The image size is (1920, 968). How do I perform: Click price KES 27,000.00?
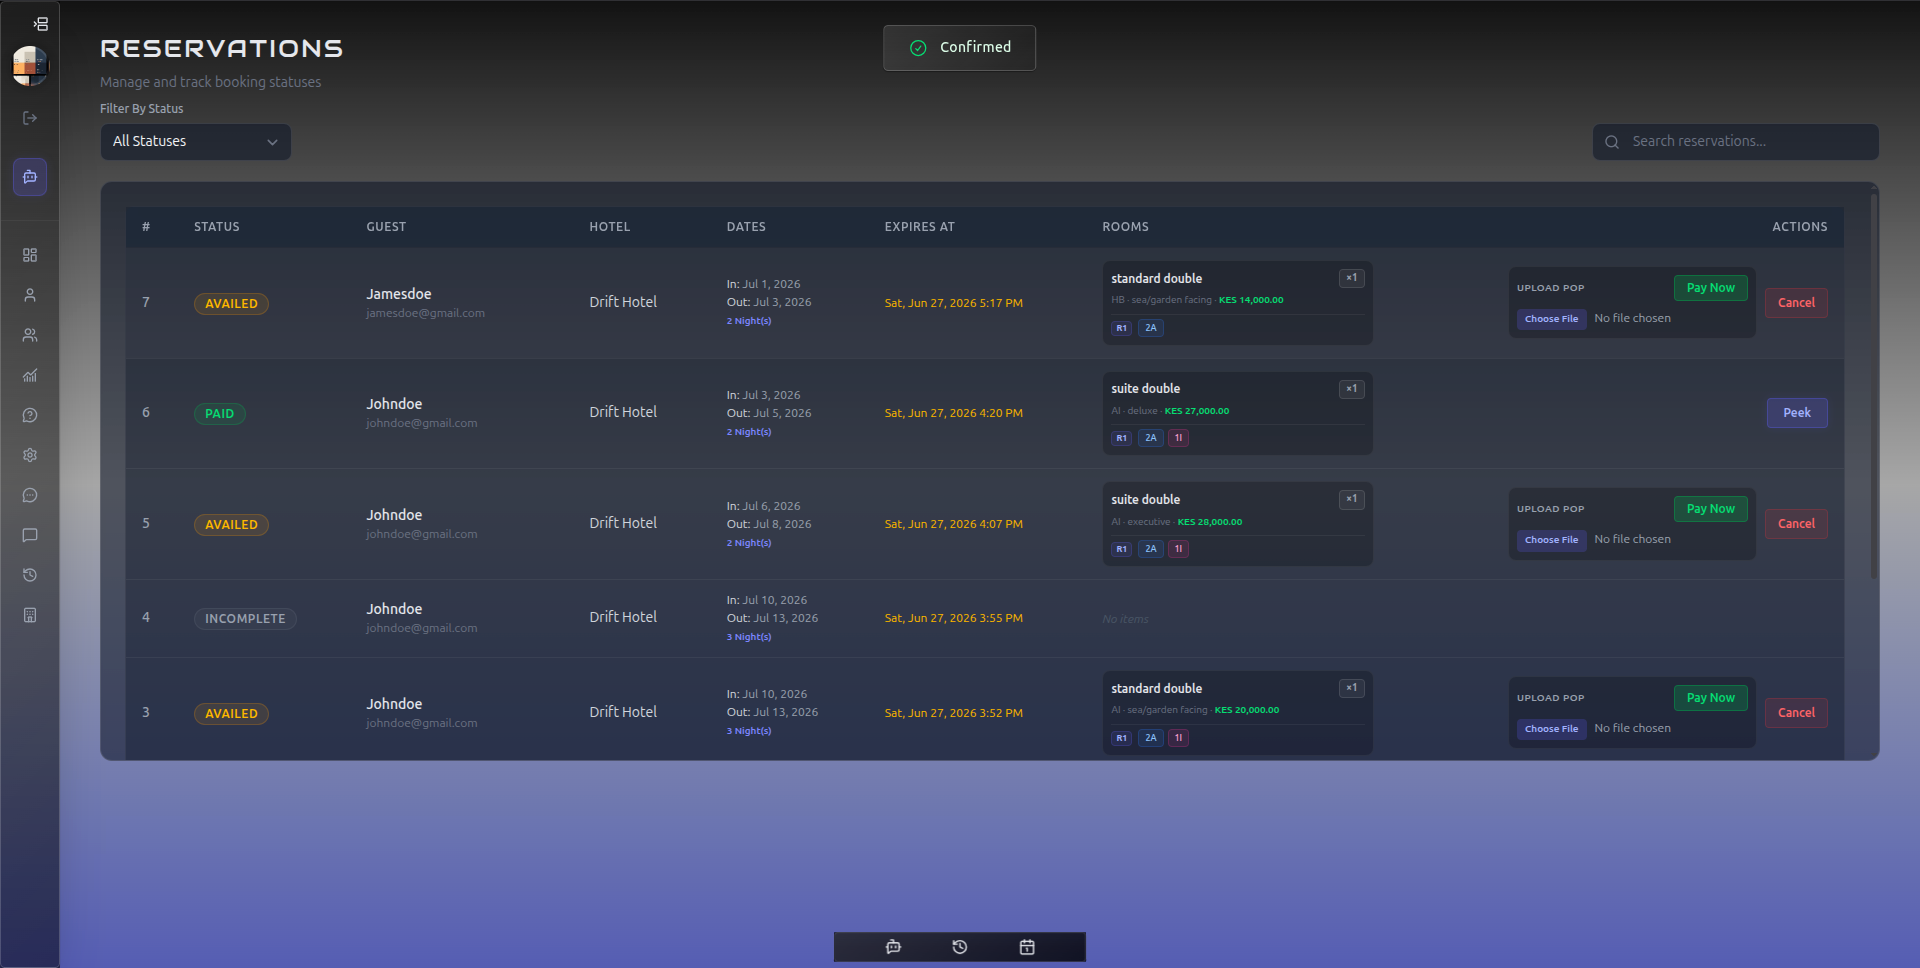(x=1197, y=411)
